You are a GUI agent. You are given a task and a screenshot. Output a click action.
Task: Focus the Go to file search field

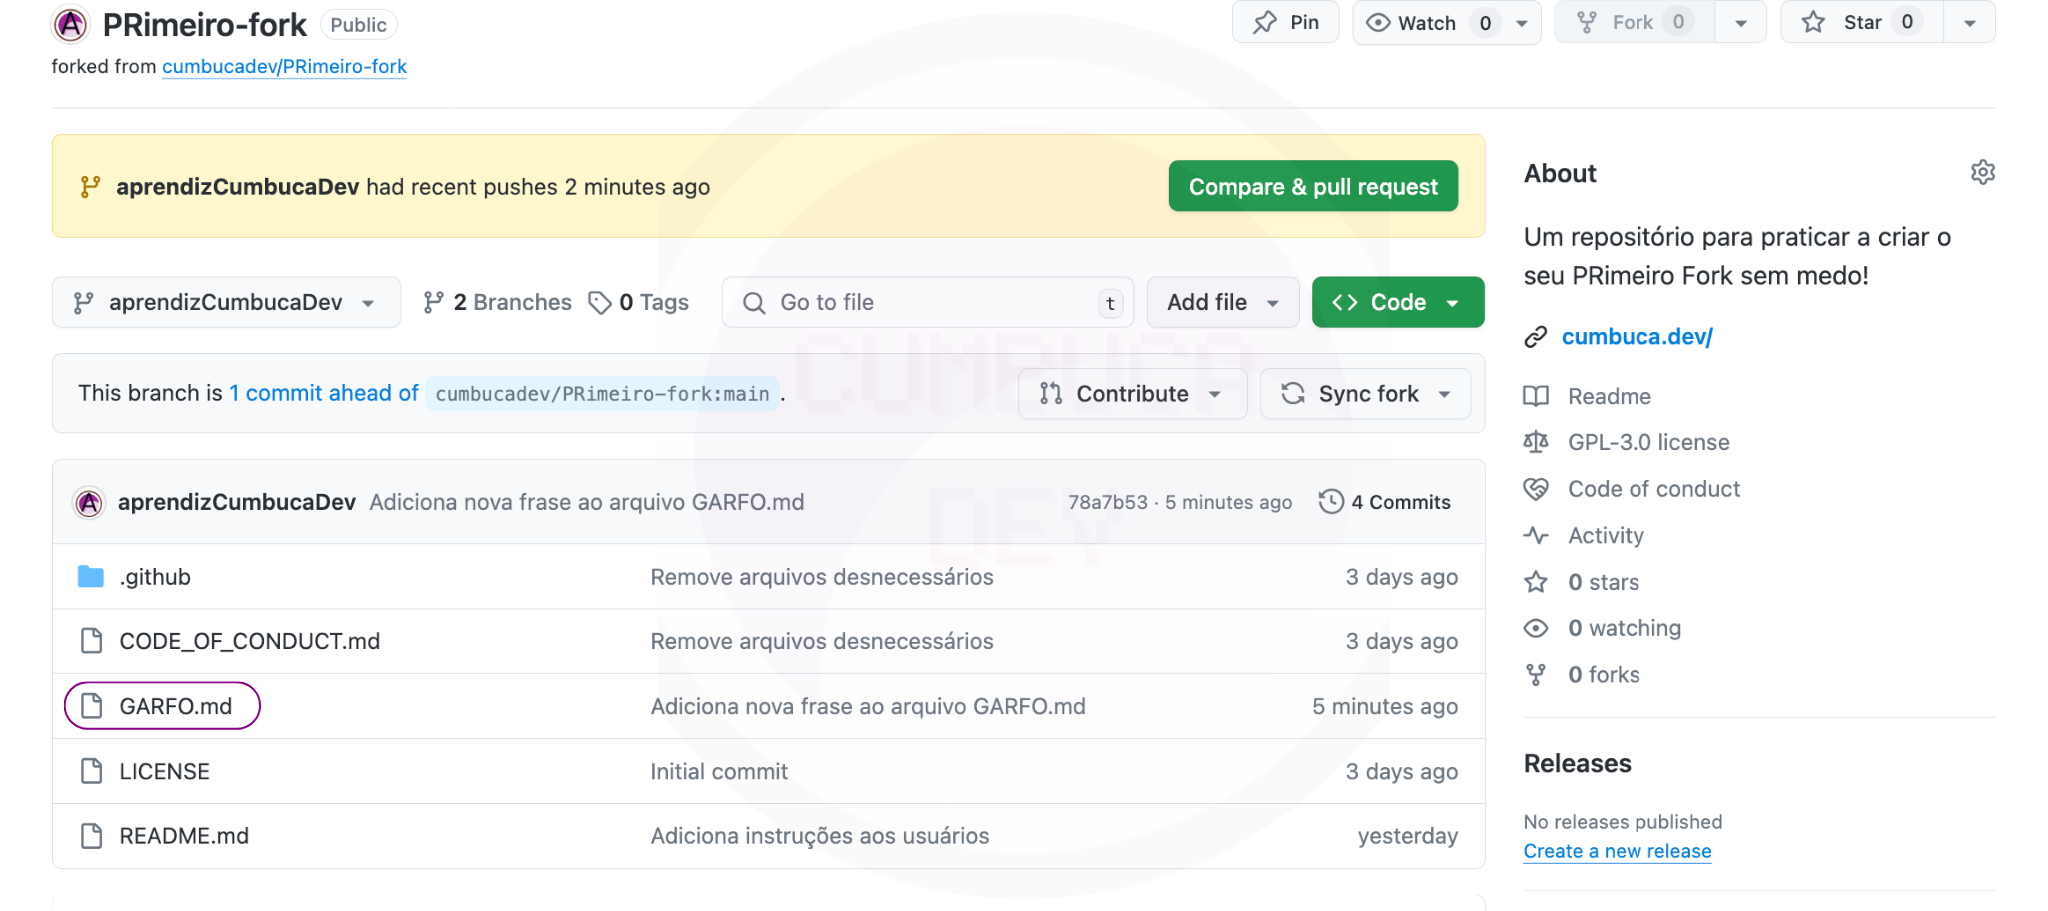point(927,303)
